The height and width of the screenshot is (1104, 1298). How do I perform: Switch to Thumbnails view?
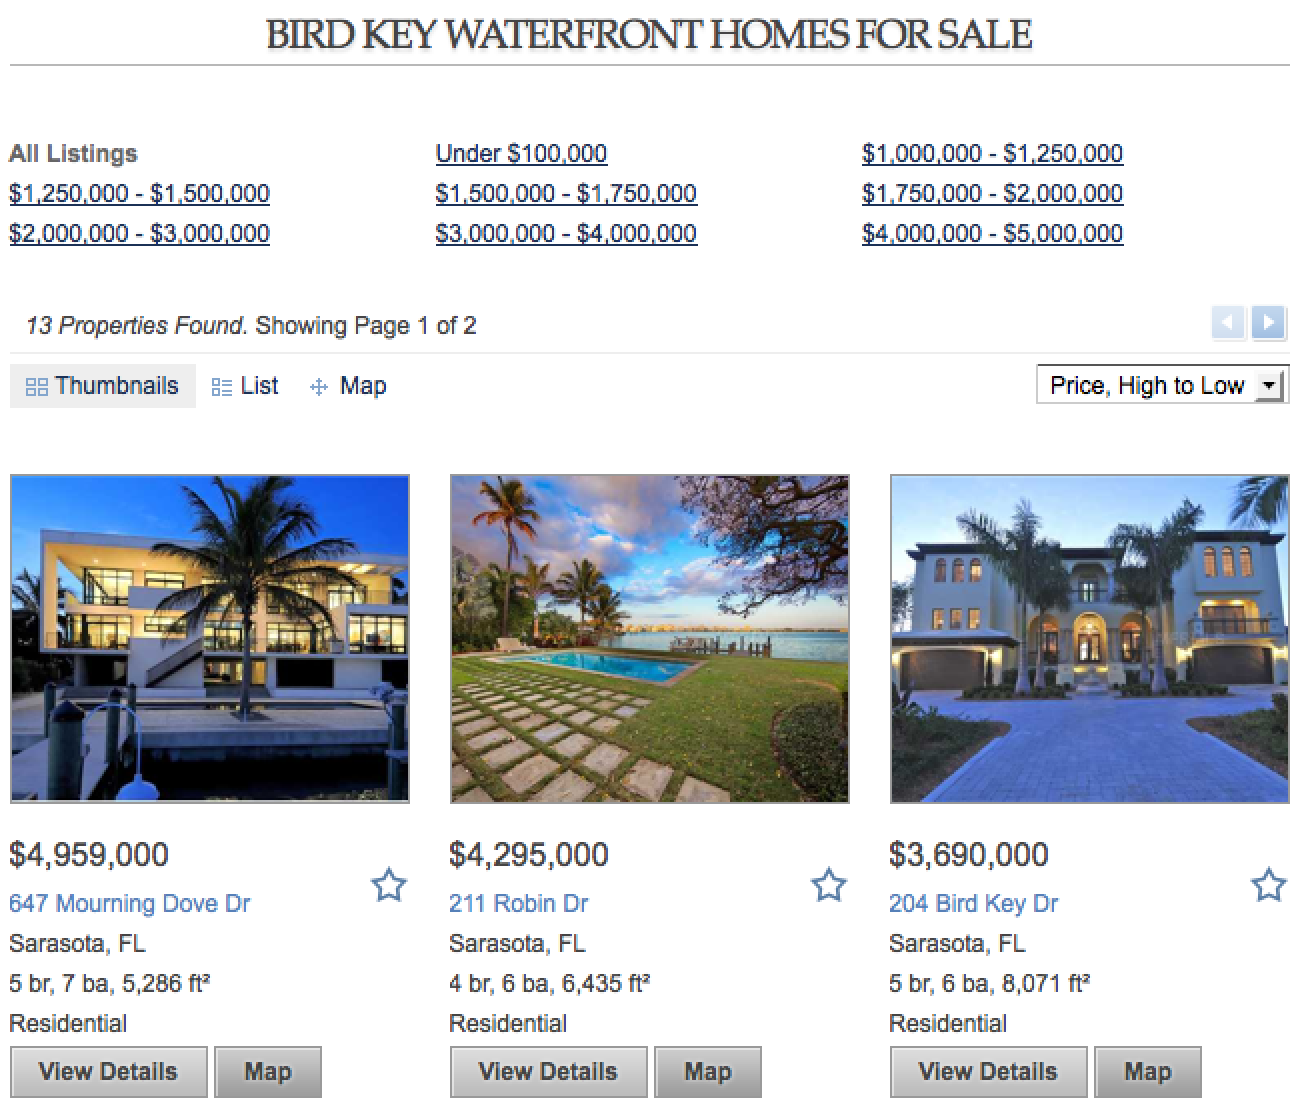point(103,386)
